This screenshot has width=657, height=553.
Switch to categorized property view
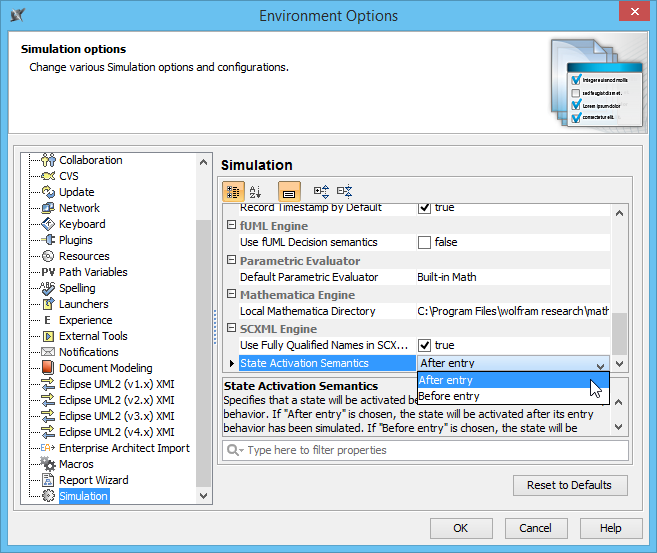tap(233, 190)
